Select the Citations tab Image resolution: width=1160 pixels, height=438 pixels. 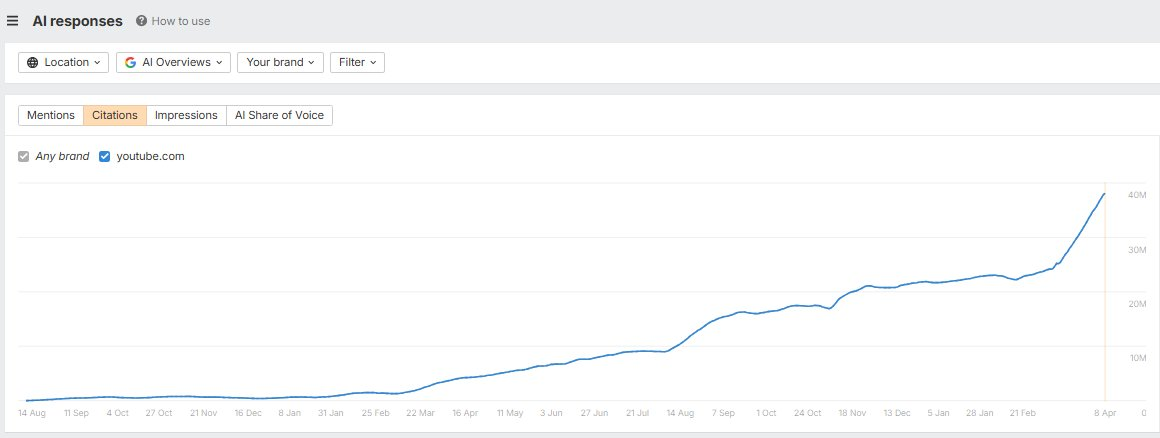[115, 115]
